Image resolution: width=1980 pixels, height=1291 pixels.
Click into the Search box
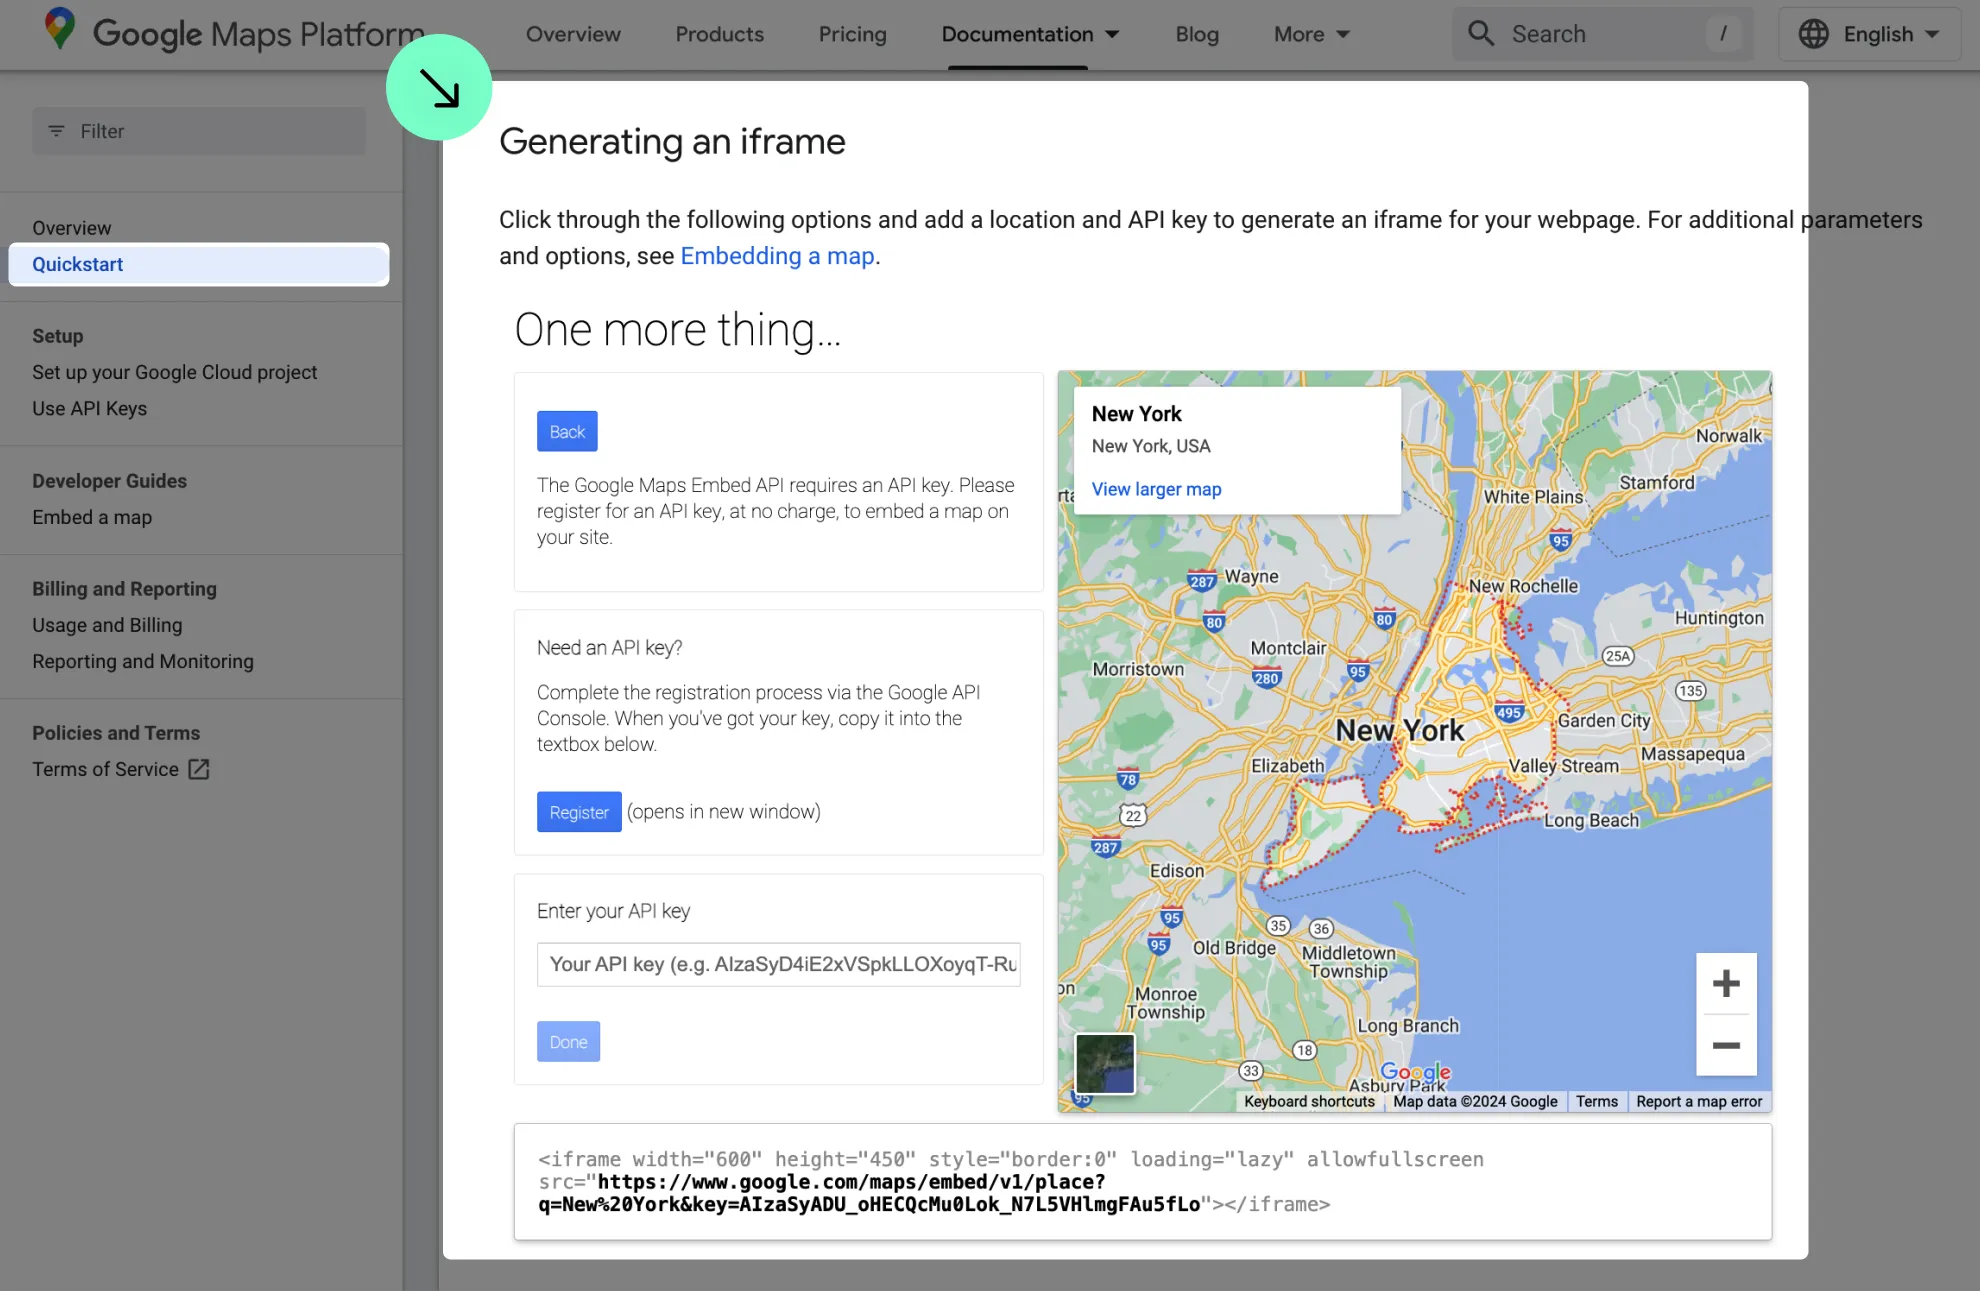pyautogui.click(x=1602, y=34)
